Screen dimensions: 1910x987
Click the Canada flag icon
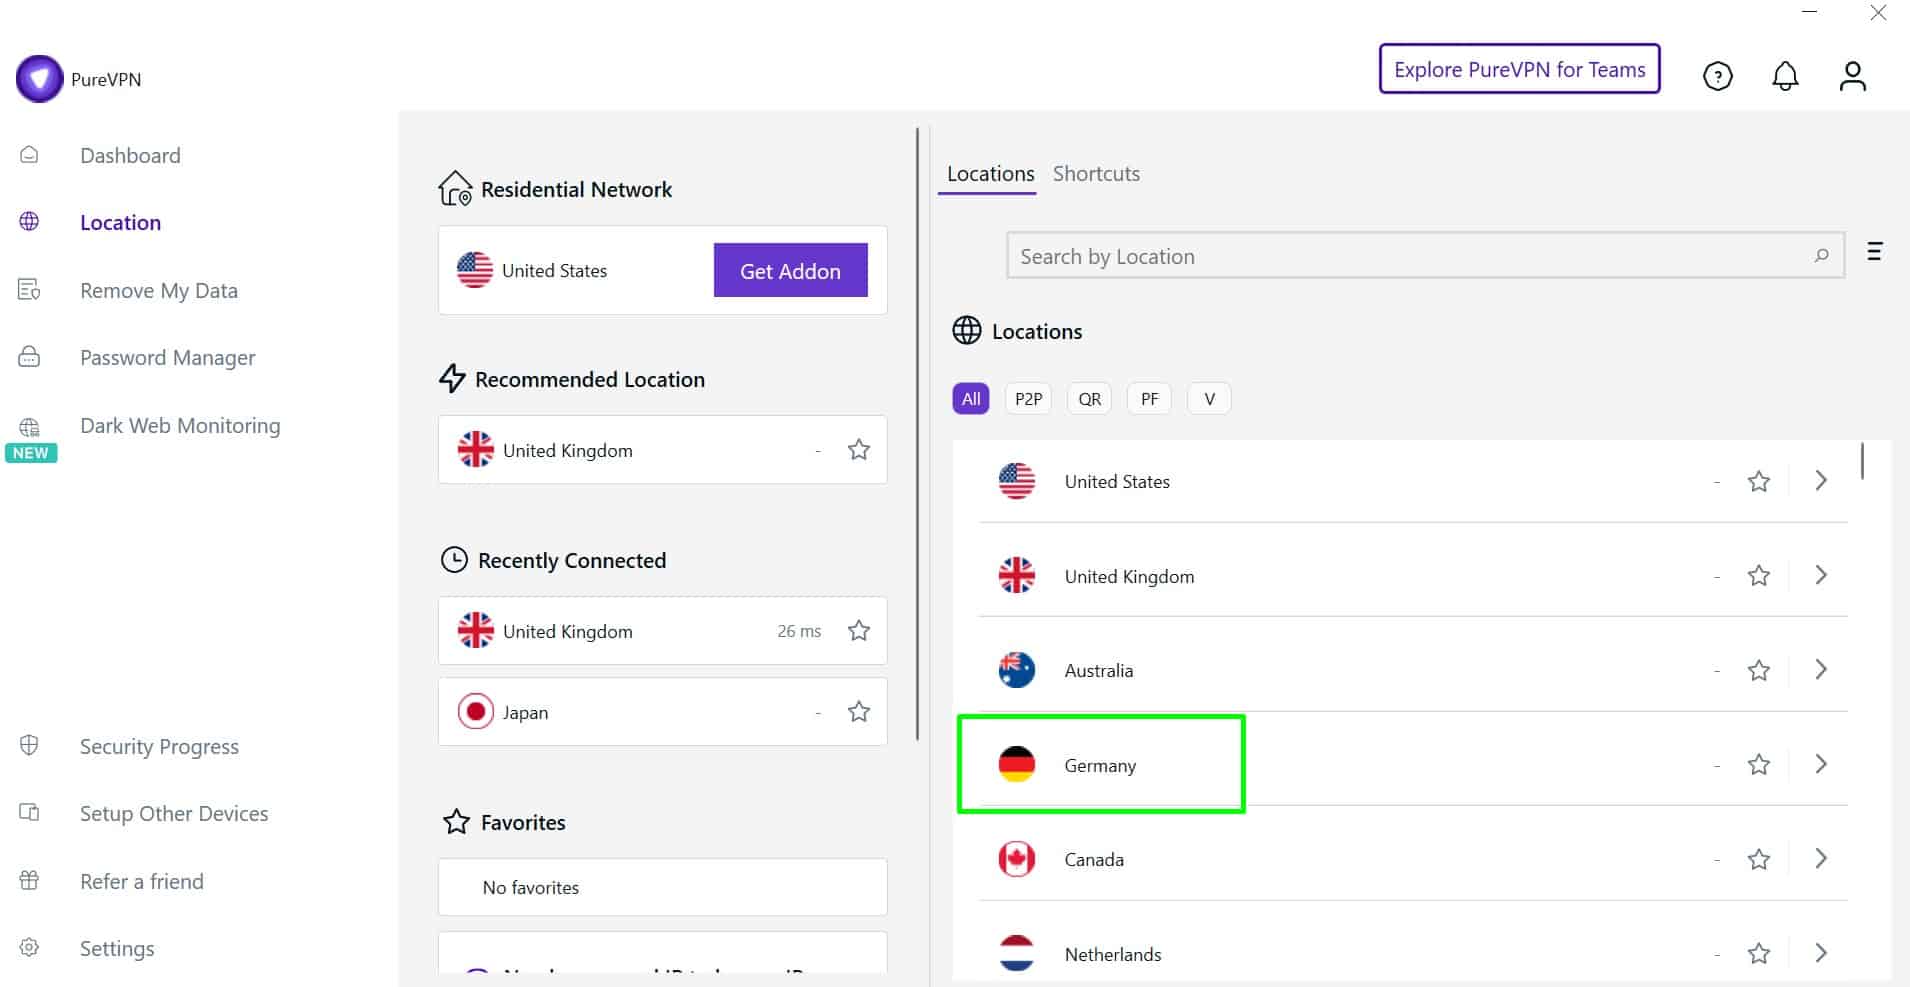coord(1017,859)
